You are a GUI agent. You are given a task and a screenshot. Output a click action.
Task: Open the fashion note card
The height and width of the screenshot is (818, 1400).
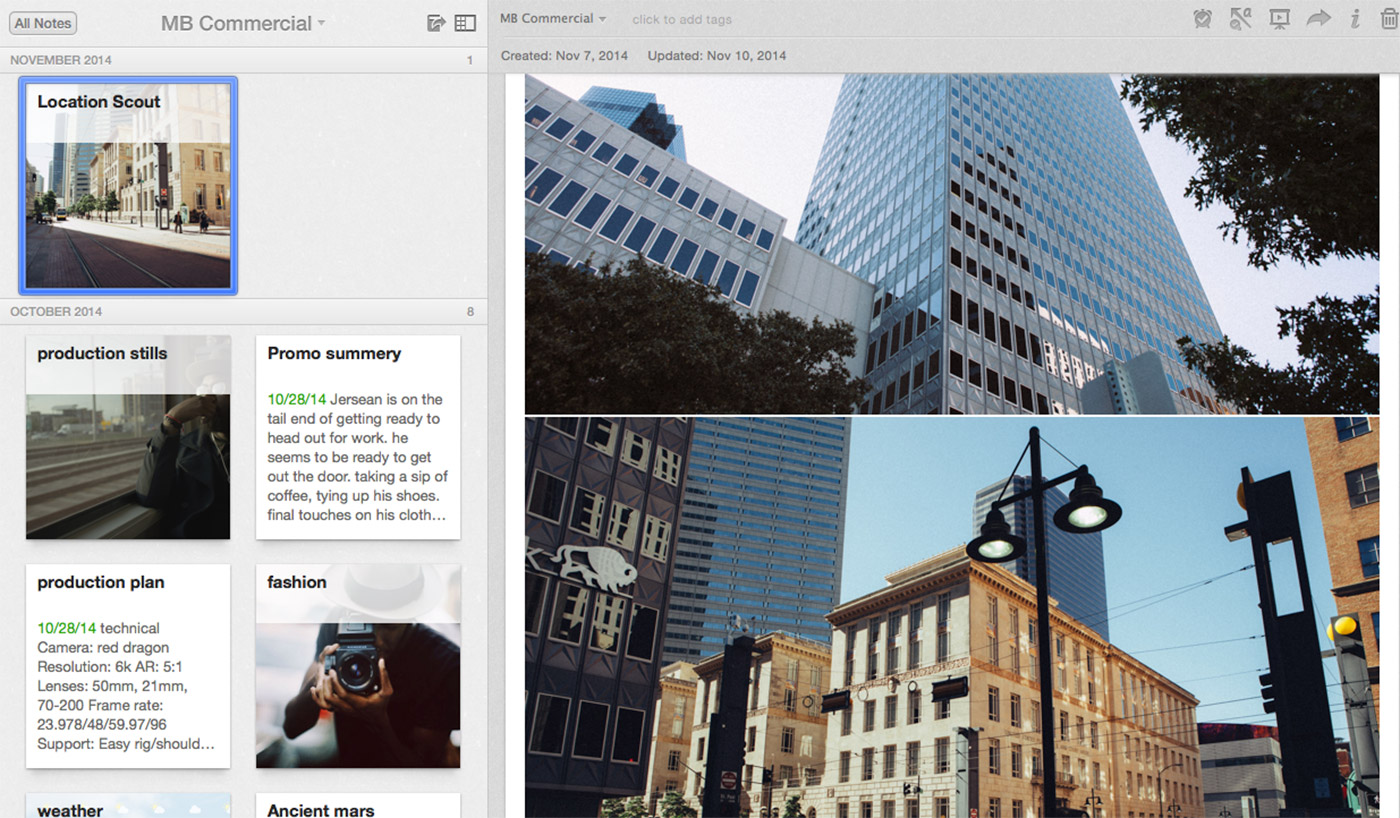point(358,666)
